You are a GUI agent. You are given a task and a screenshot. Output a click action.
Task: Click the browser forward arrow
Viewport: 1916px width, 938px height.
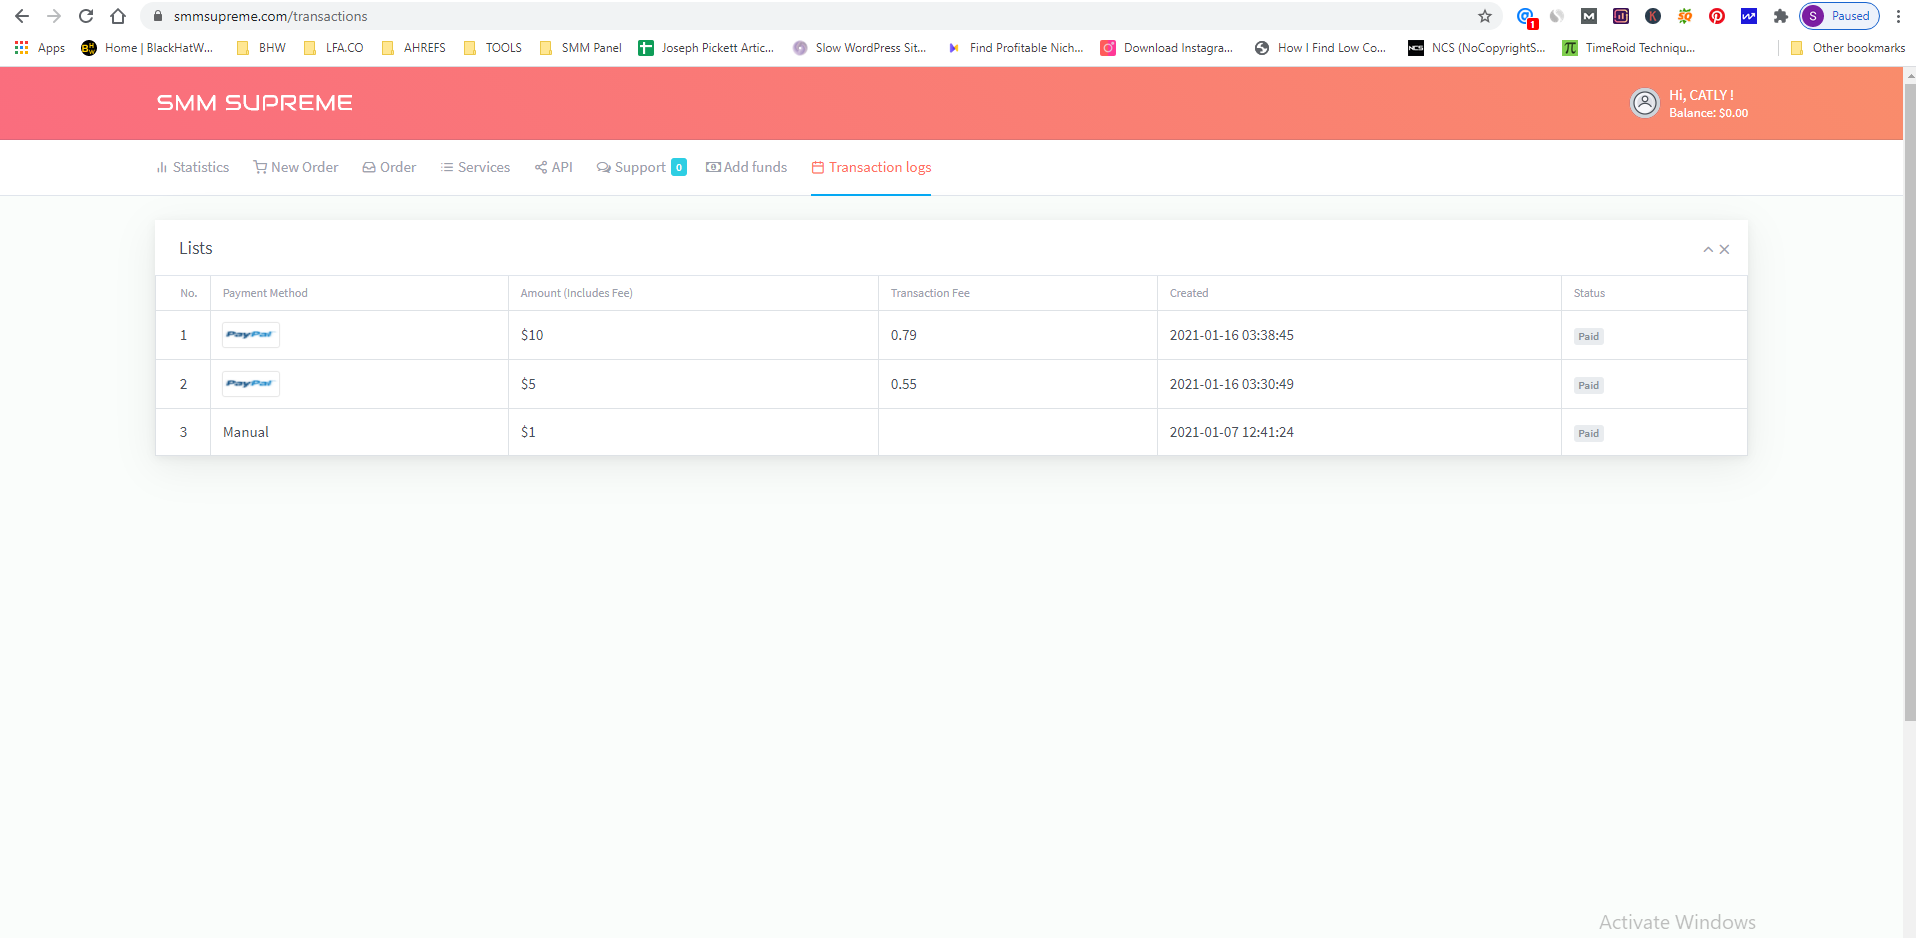54,16
